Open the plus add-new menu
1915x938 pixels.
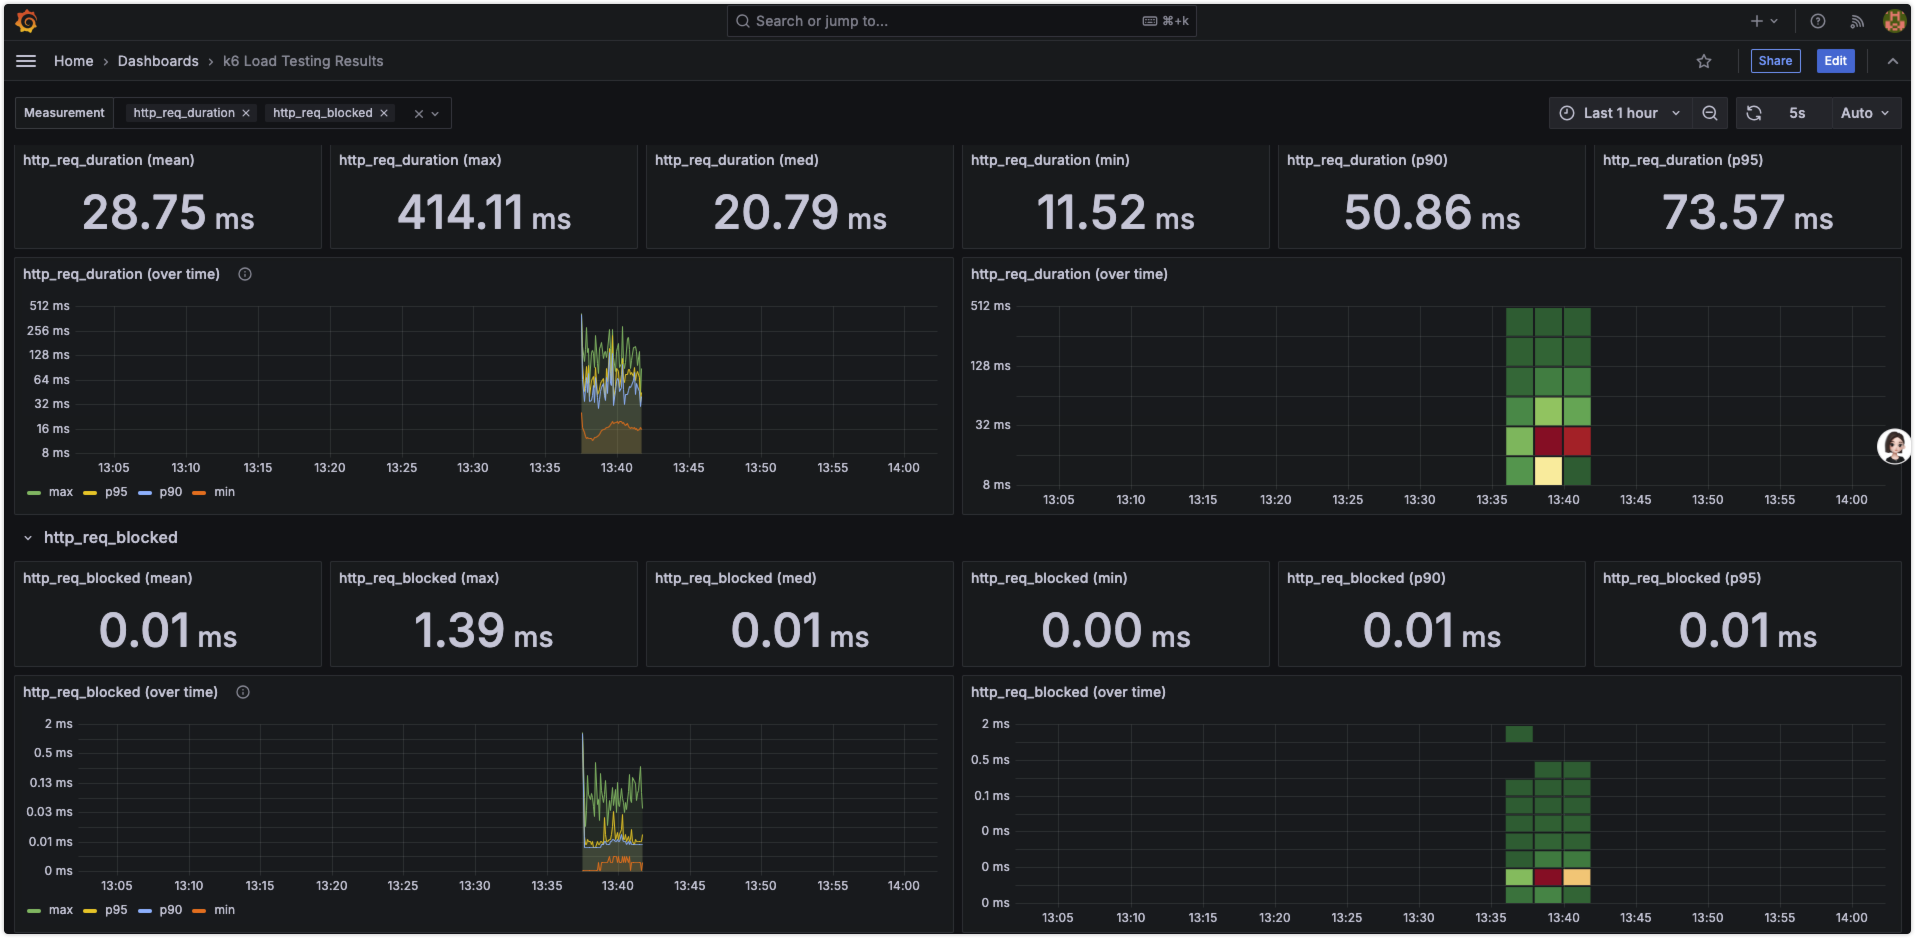tap(1764, 21)
